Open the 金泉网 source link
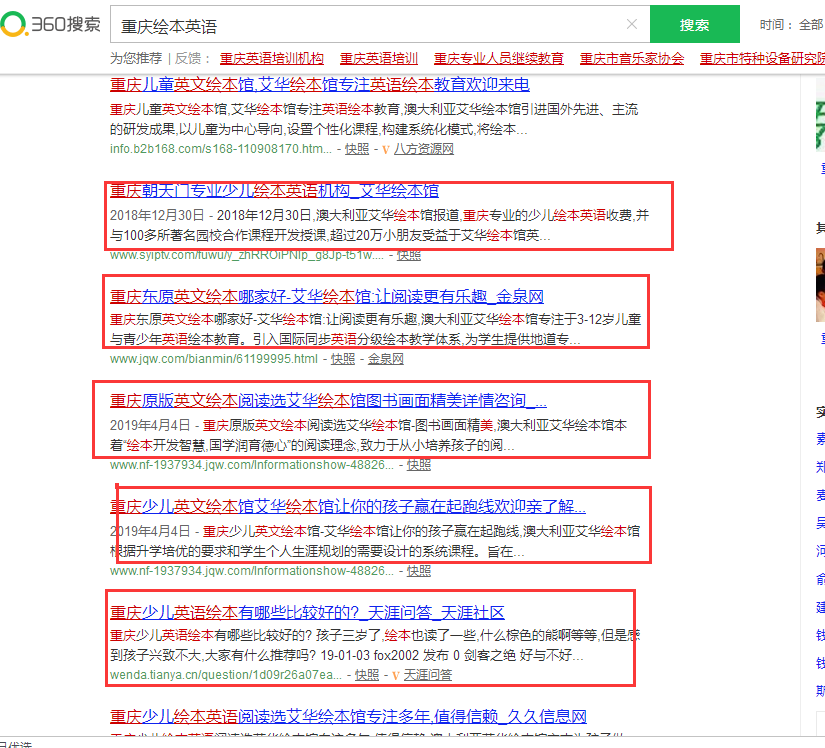Image resolution: width=825 pixels, height=748 pixels. 386,359
